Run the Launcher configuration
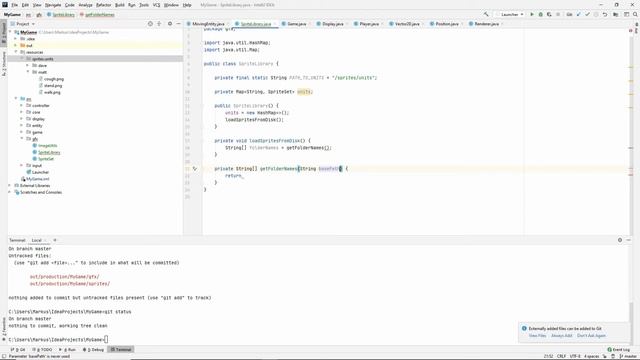 point(532,14)
